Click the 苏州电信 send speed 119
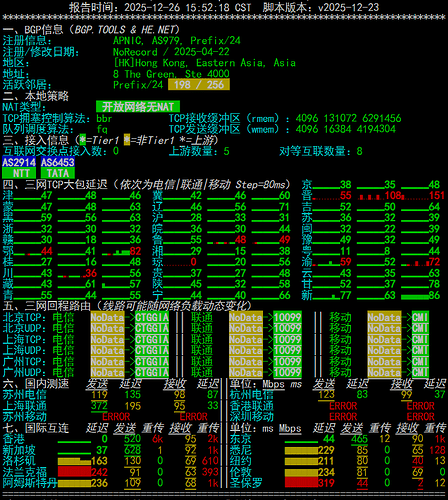The height and width of the screenshot is (500, 448). 99,395
